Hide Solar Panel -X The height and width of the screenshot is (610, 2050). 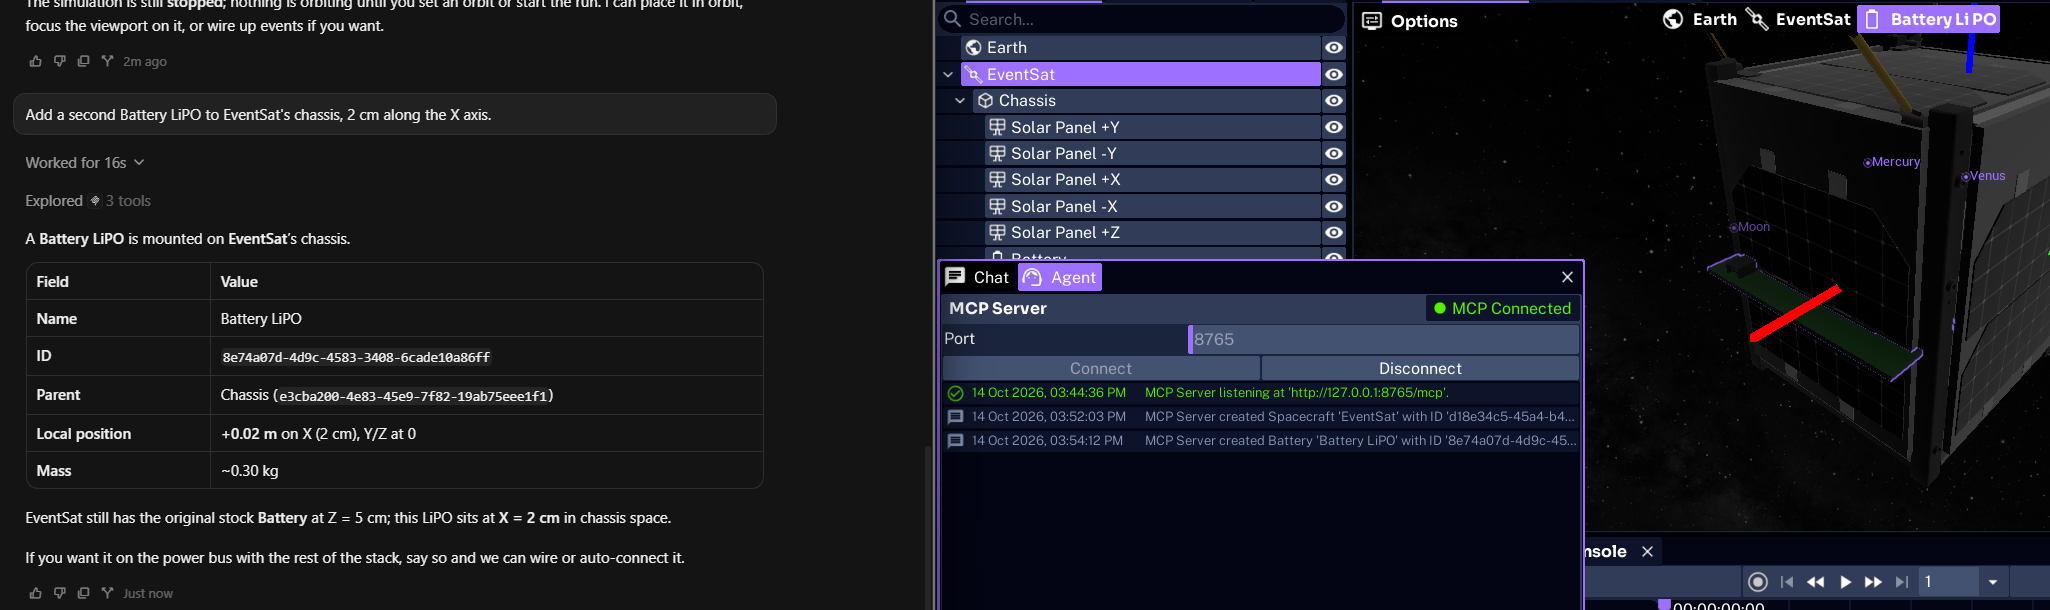[1334, 206]
